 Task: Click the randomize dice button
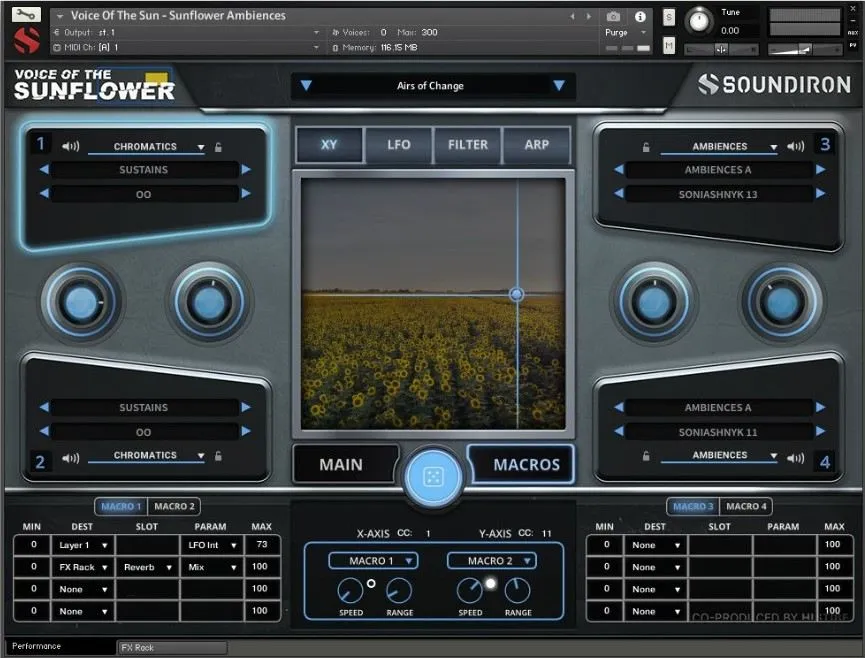click(x=433, y=477)
